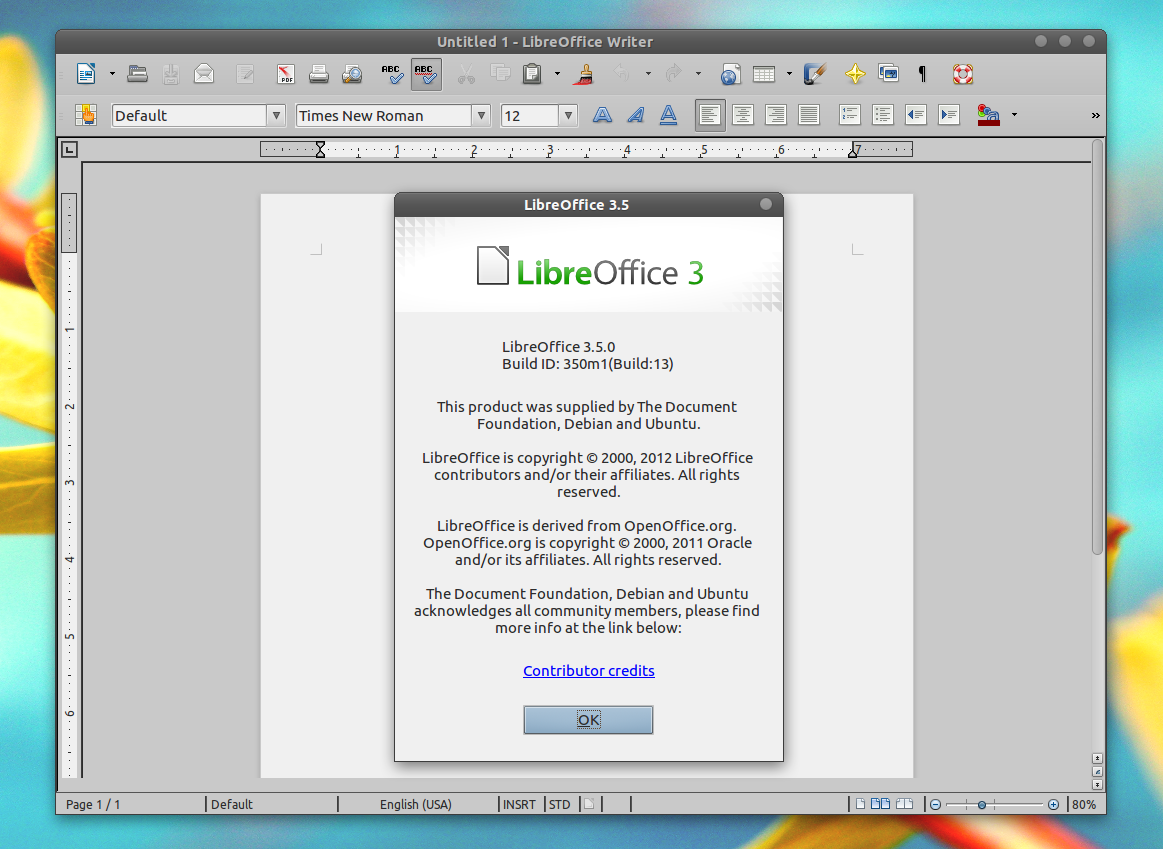This screenshot has width=1163, height=849.
Task: Expand the Paste options arrow
Action: 557,73
